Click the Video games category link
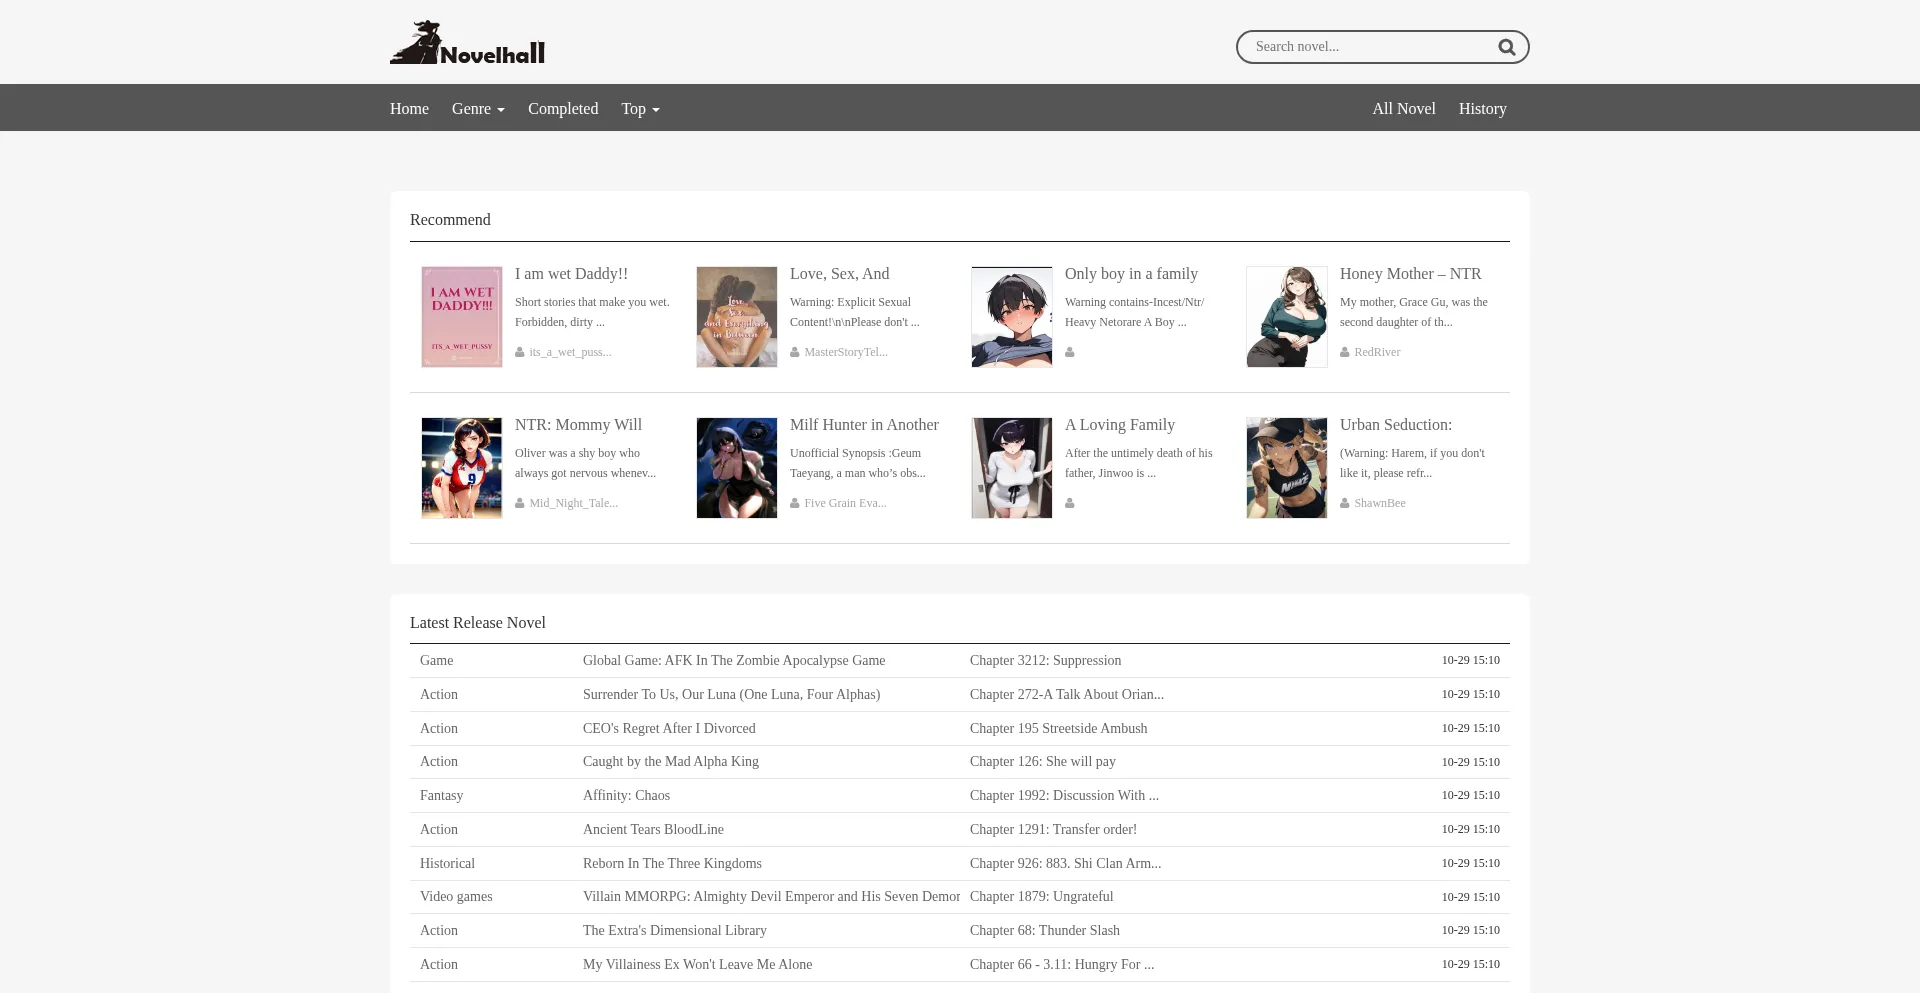This screenshot has width=1920, height=993. [x=456, y=897]
